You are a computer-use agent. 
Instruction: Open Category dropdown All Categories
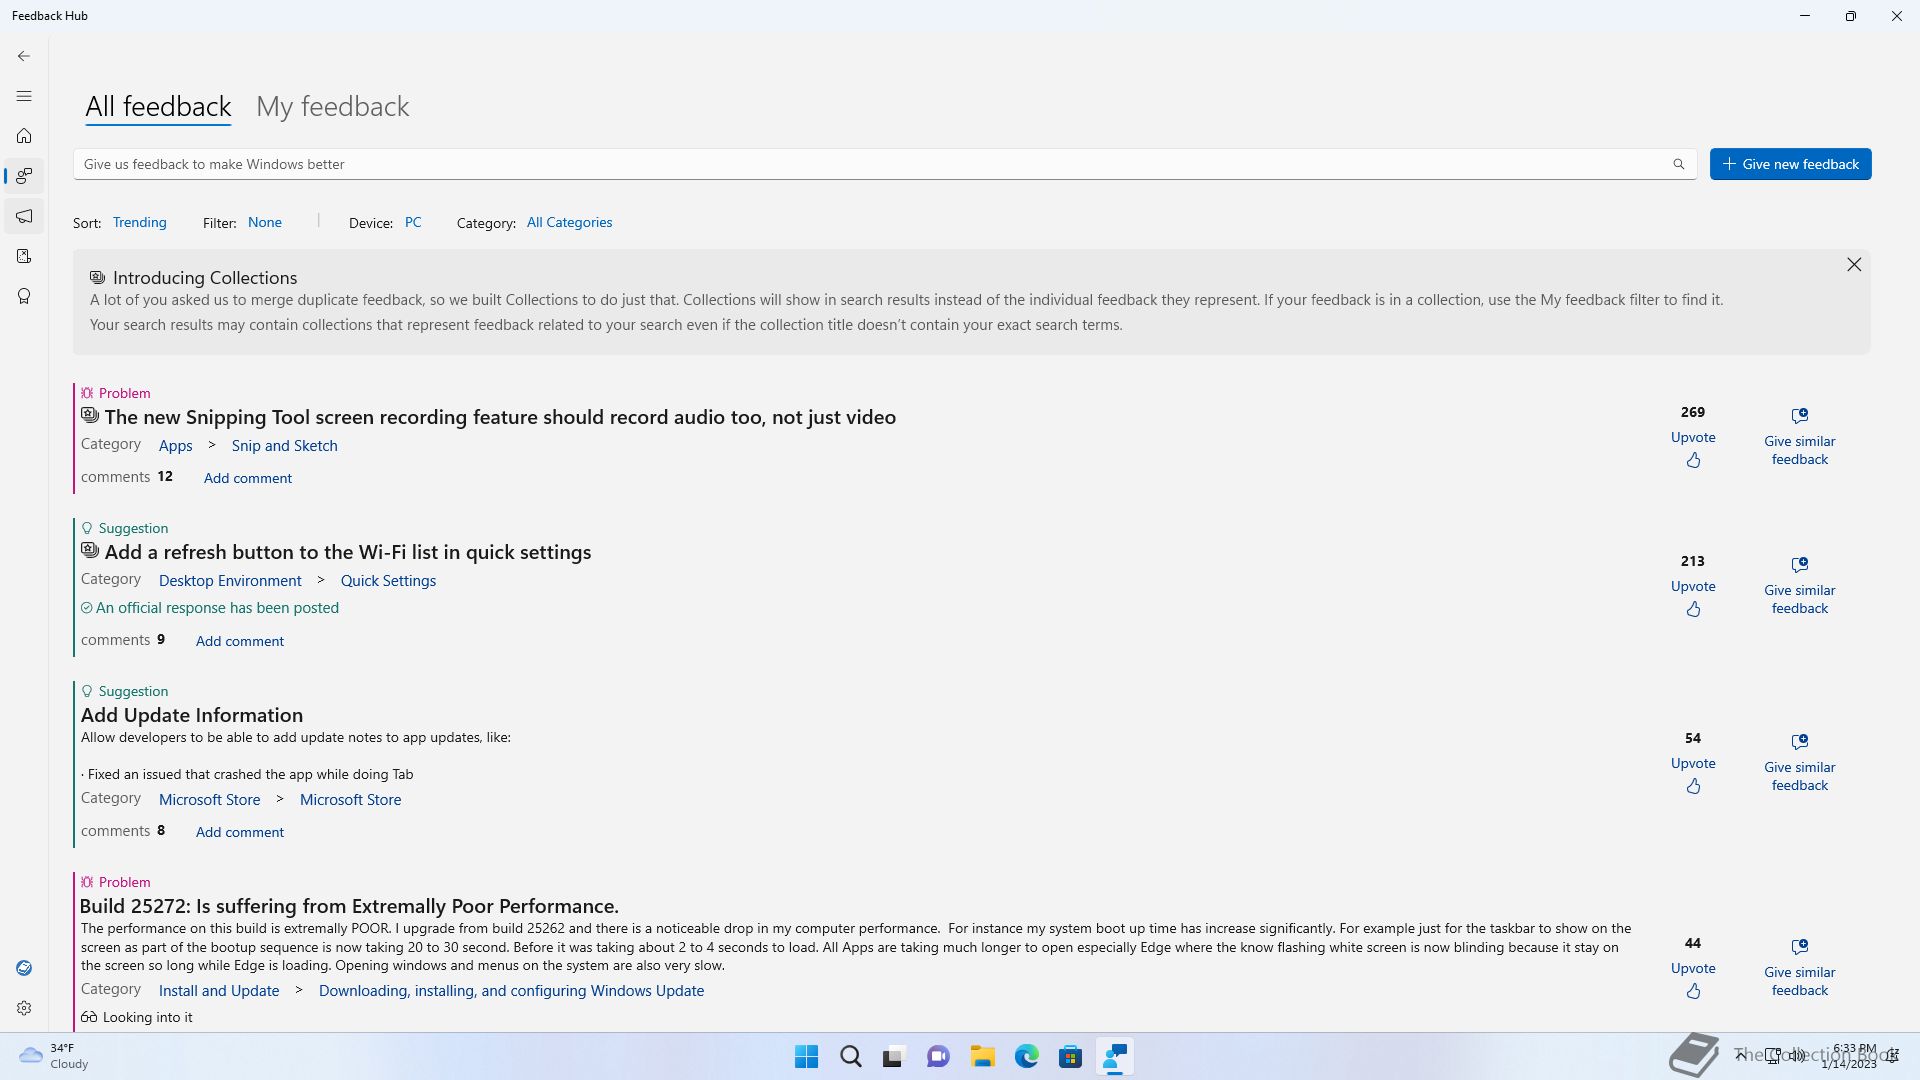(x=569, y=222)
